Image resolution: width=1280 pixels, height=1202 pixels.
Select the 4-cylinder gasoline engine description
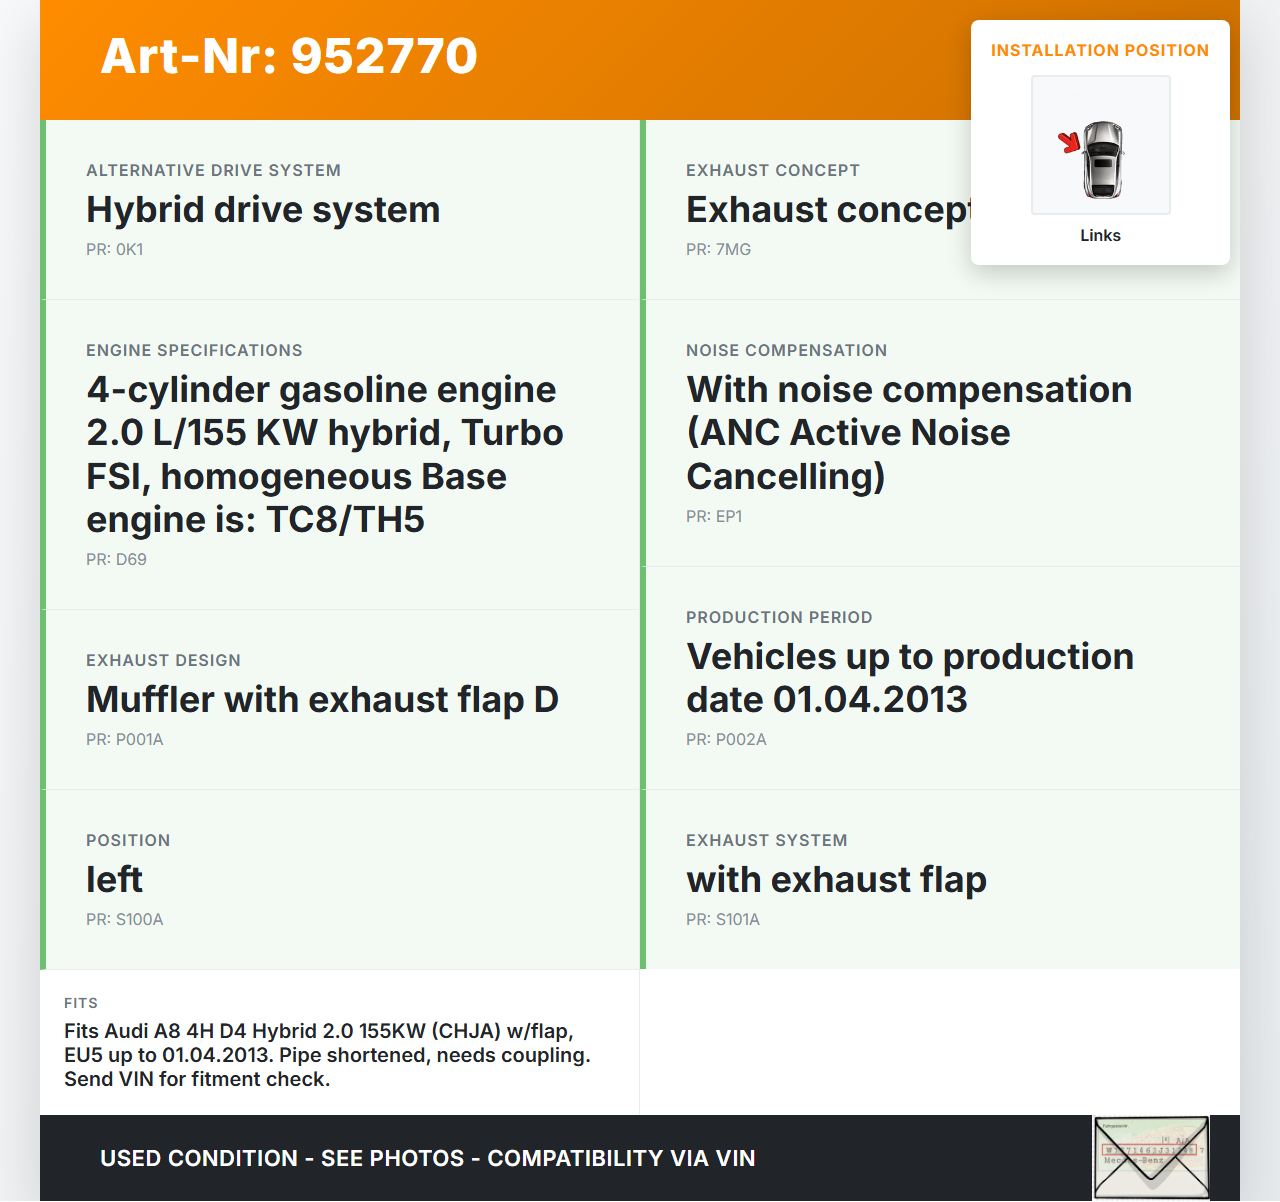325,455
